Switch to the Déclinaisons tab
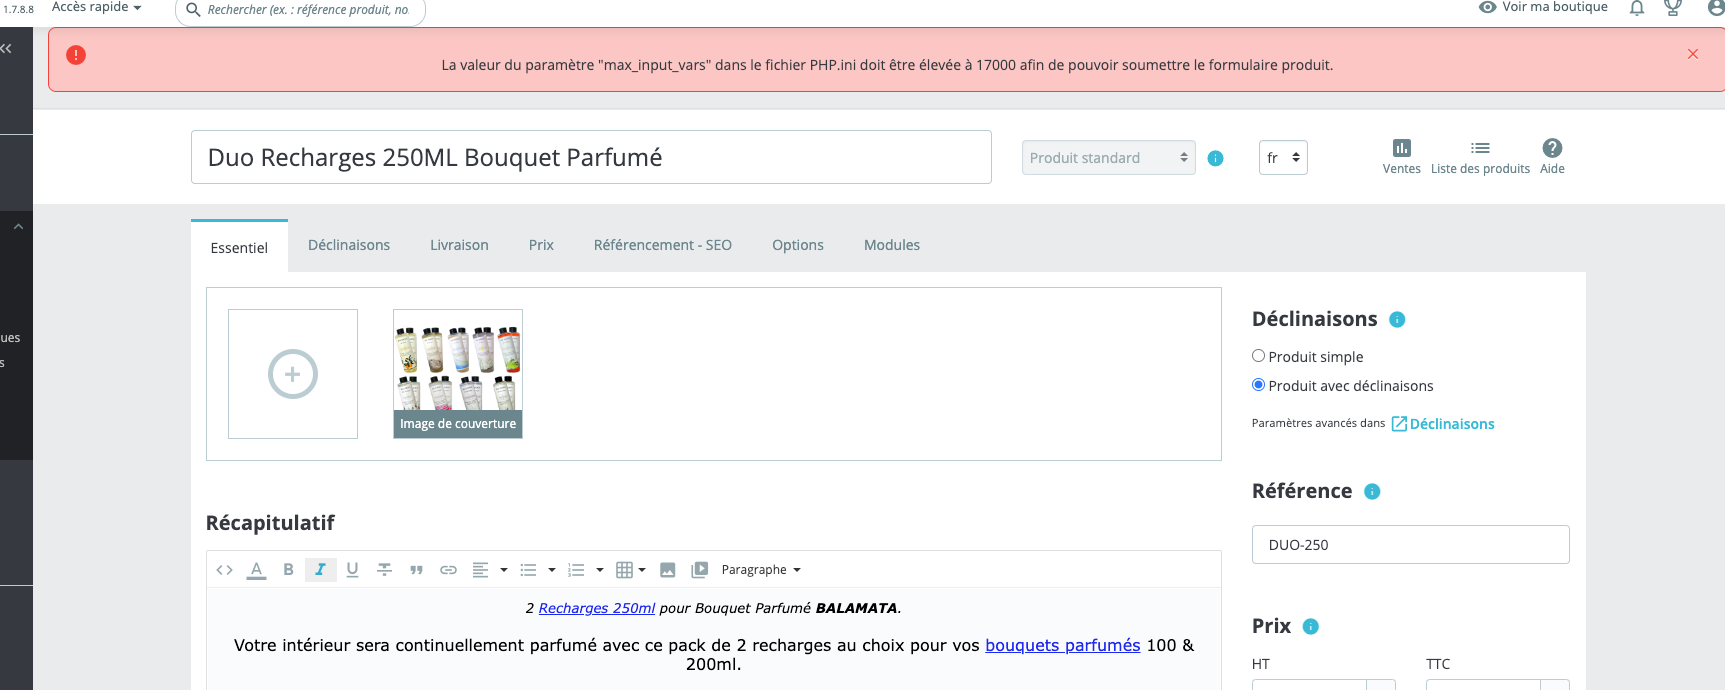This screenshot has height=690, width=1725. [x=349, y=245]
